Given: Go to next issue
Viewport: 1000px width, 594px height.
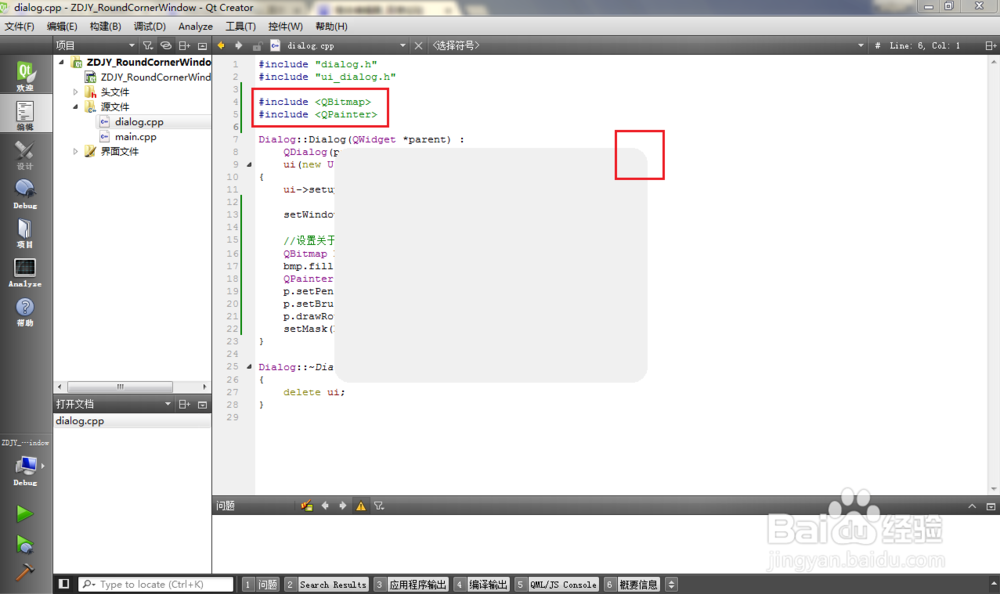Looking at the screenshot, I should click(x=342, y=505).
